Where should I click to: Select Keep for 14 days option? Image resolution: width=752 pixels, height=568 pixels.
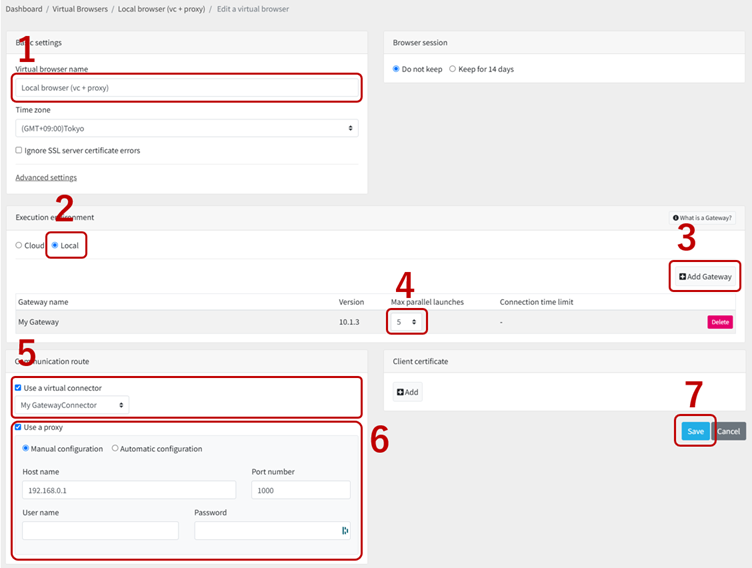[x=452, y=69]
